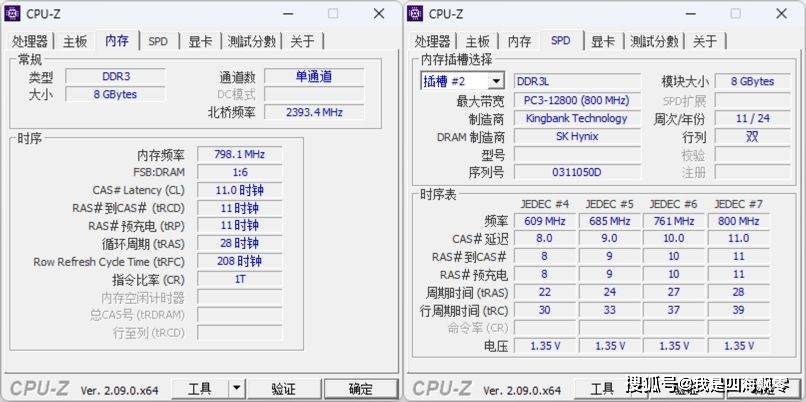806x402 pixels.
Task: Click the 1:6 FSB:DRAM value
Action: point(240,172)
